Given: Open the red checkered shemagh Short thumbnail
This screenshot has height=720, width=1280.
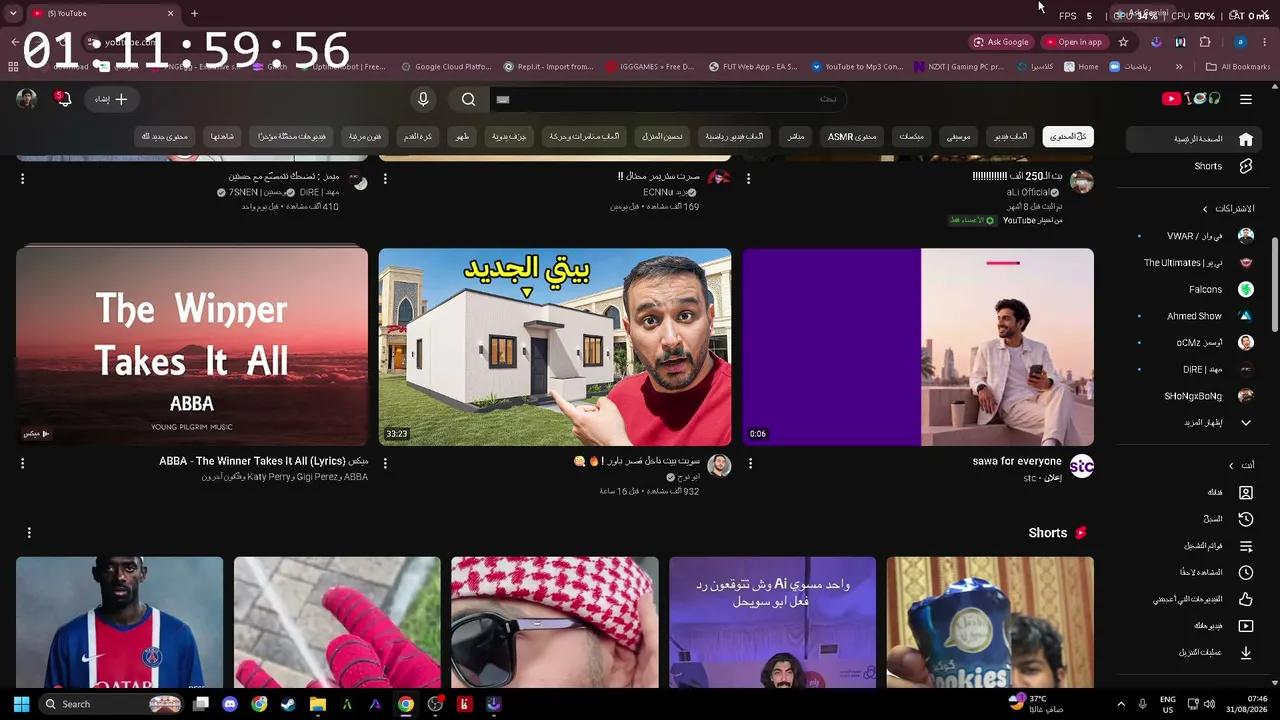Looking at the screenshot, I should 555,622.
